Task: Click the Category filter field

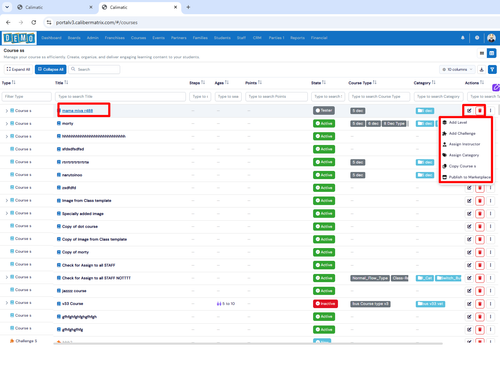Action: tap(438, 97)
